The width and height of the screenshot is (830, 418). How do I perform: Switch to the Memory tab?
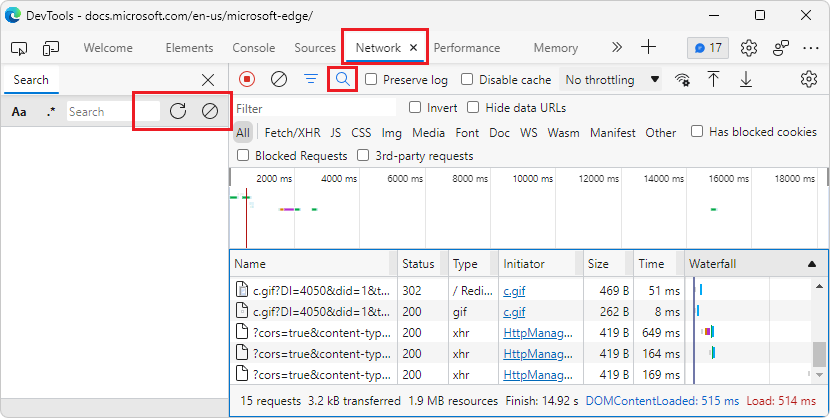click(x=555, y=48)
